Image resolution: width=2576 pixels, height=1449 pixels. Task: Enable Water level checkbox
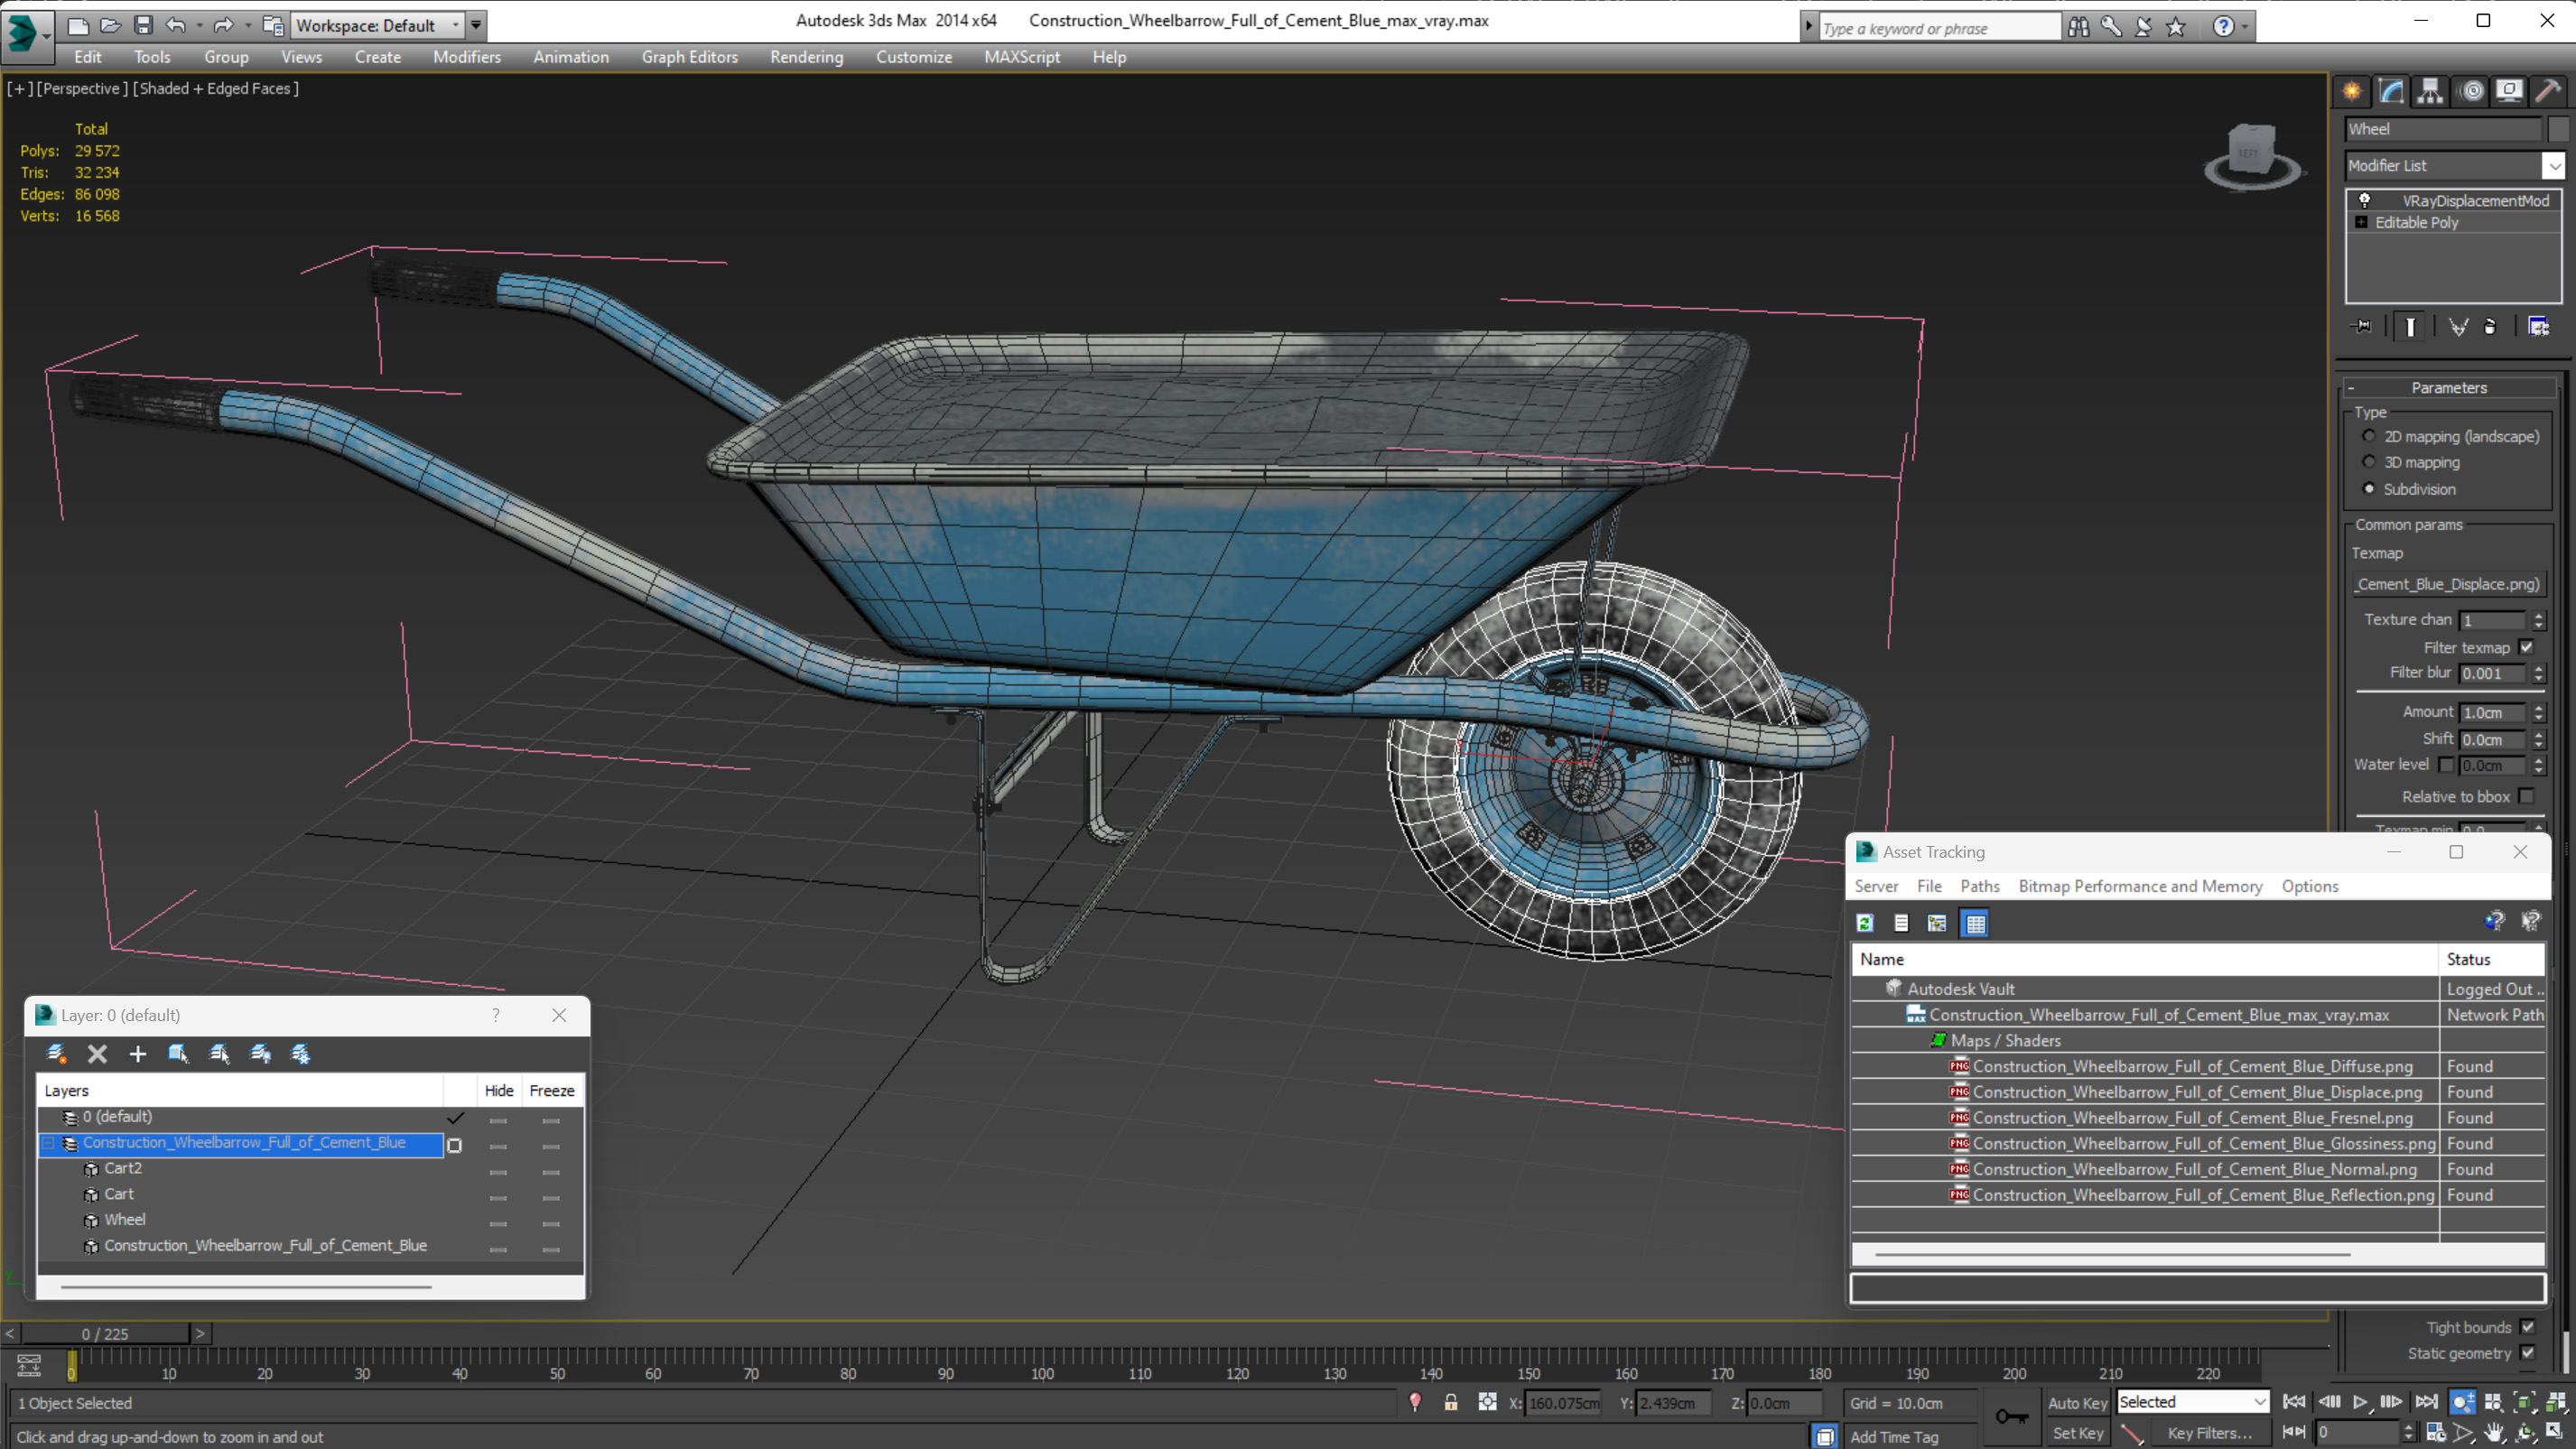click(x=2446, y=765)
